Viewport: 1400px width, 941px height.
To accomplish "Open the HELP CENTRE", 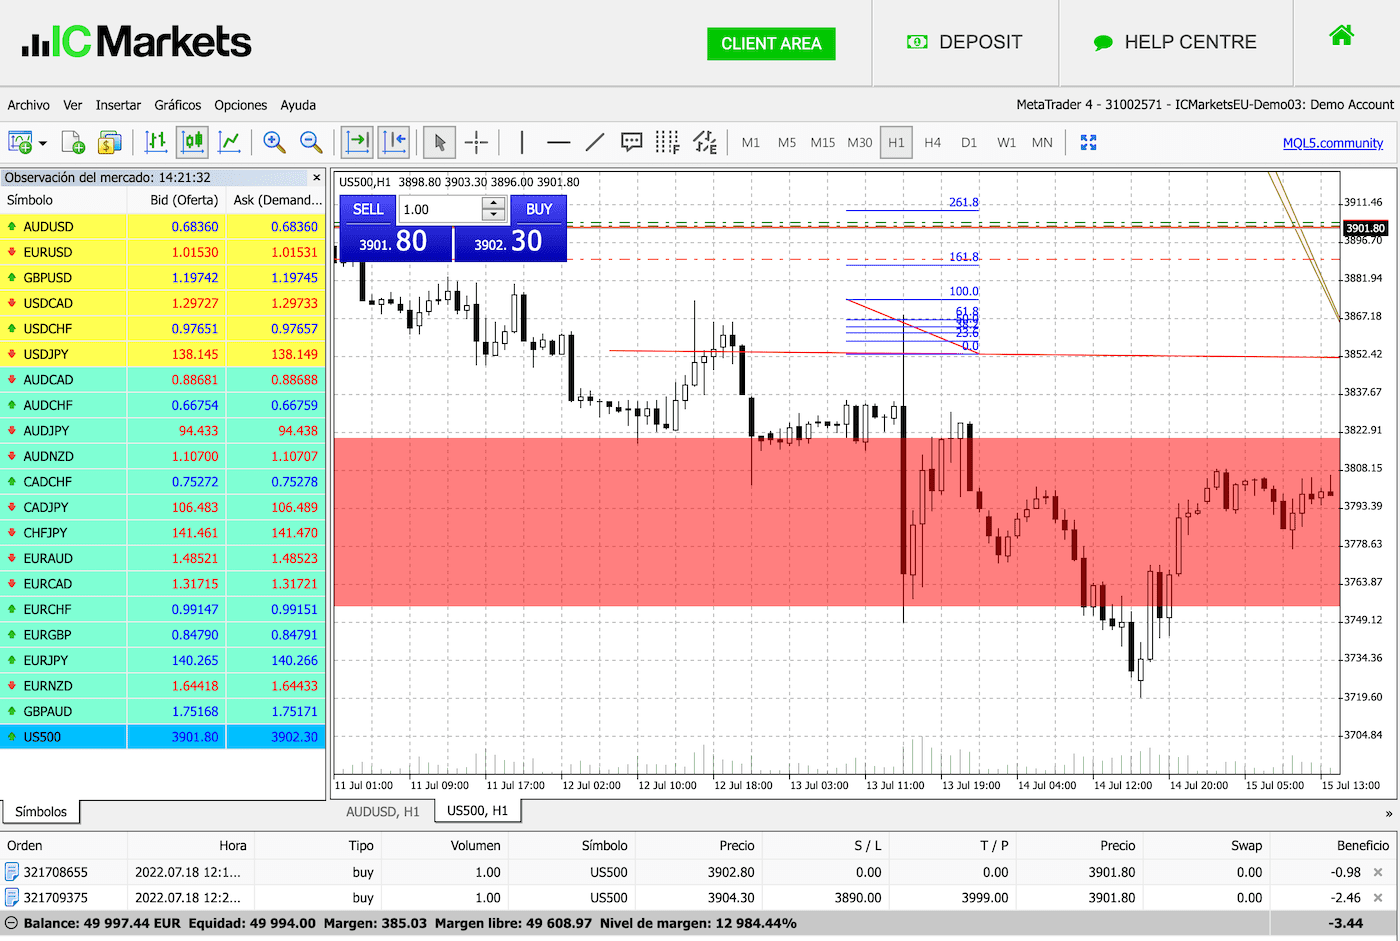I will (x=1175, y=42).
